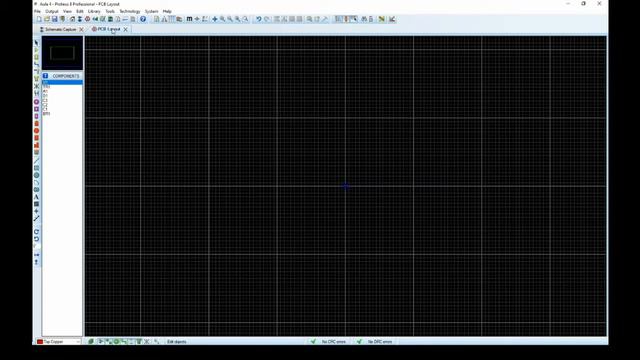The image size is (640, 360).
Task: Select the Ratsnest Mode tool
Action: (36, 86)
